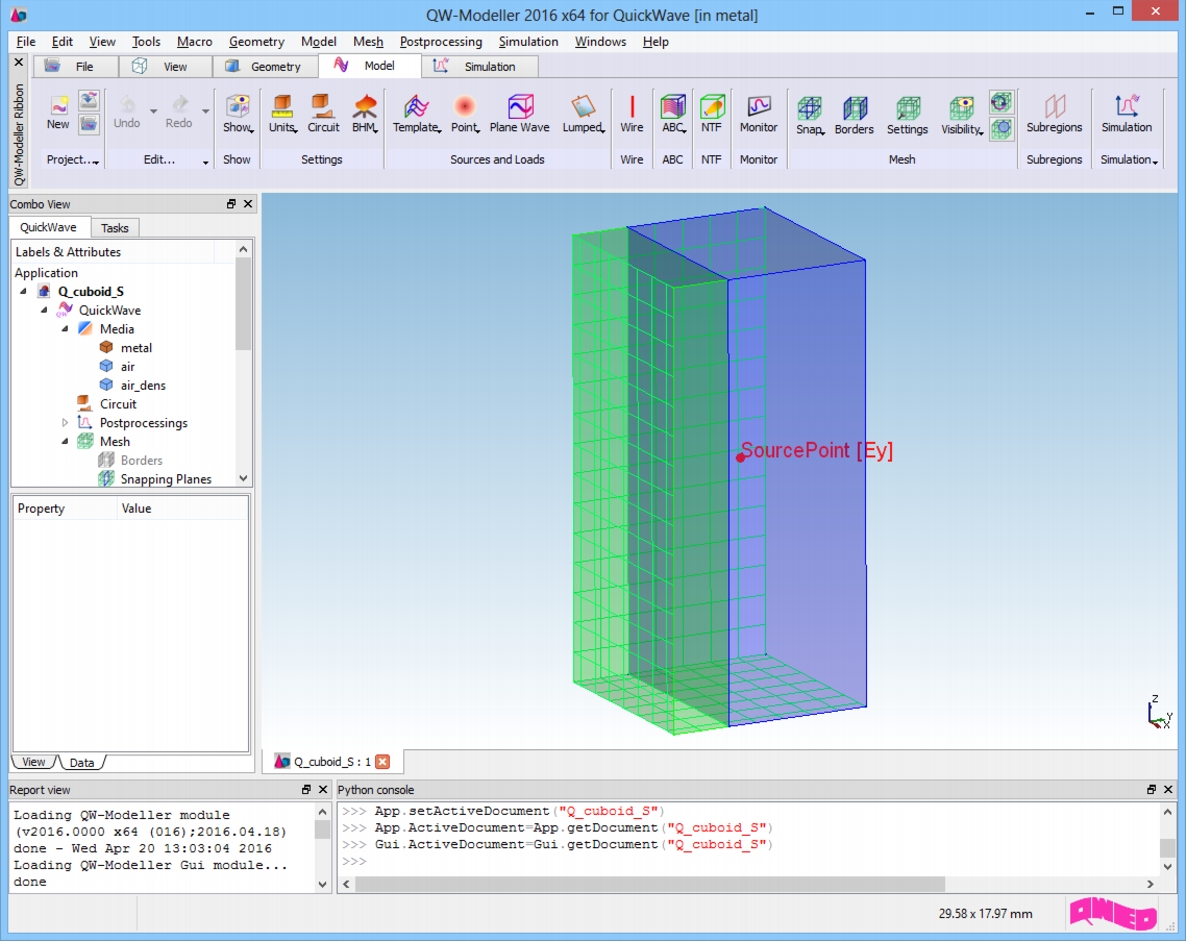Open the ABC boundary tool

(x=673, y=114)
